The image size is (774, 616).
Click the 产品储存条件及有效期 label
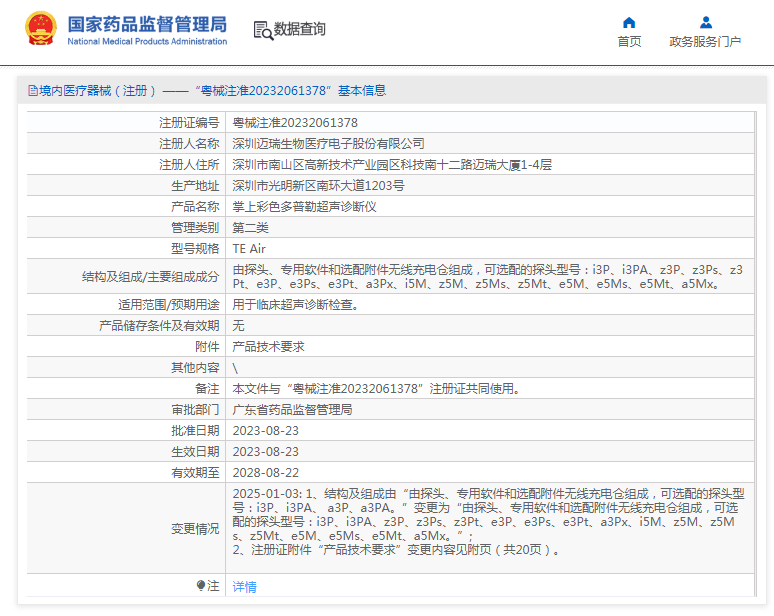(x=159, y=325)
